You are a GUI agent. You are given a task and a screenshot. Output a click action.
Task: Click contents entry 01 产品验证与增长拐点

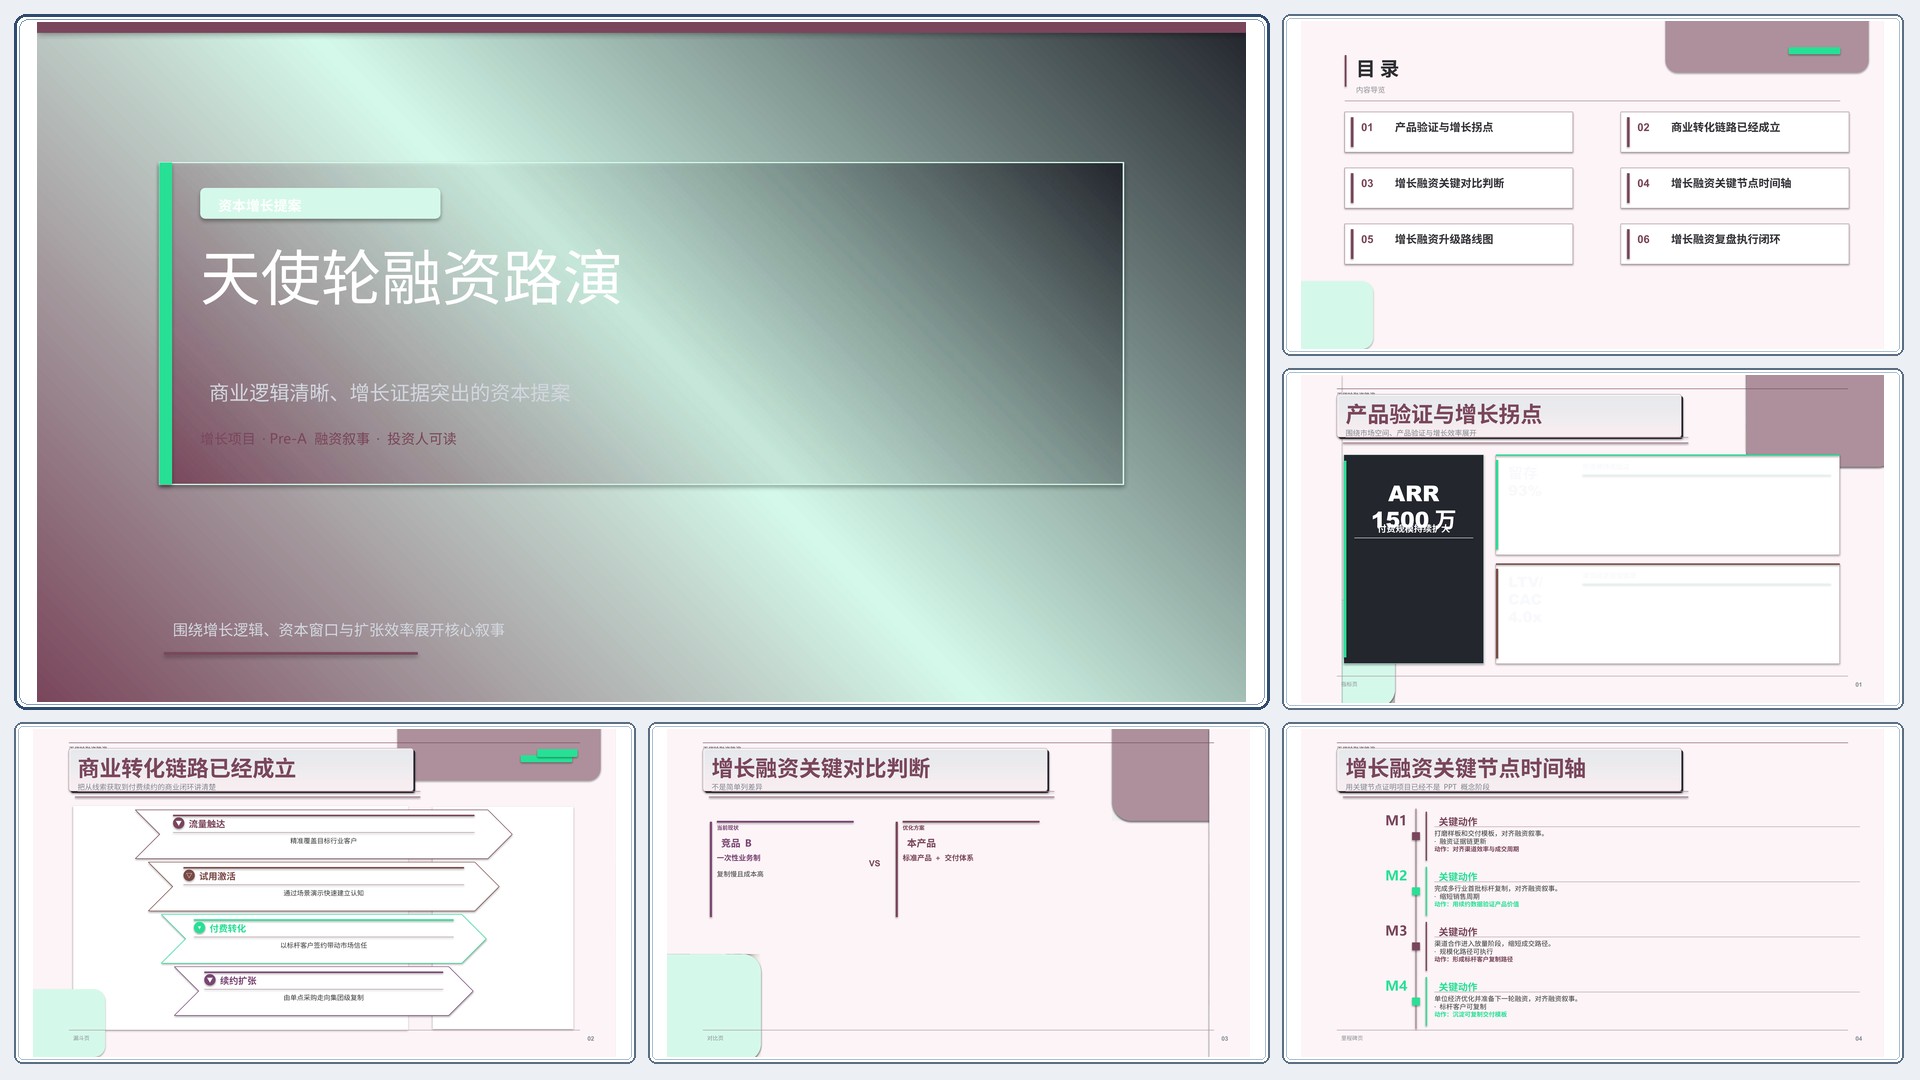coord(1459,131)
